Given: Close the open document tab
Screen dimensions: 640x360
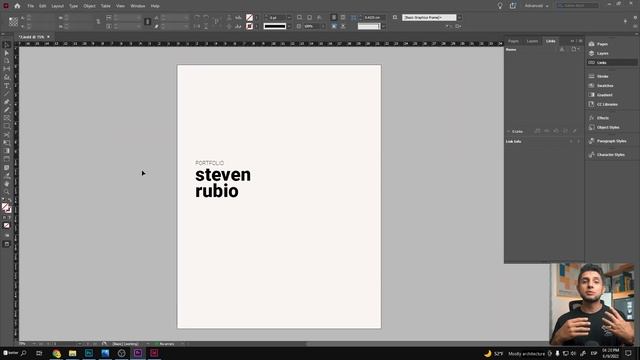Looking at the screenshot, I should pos(48,37).
